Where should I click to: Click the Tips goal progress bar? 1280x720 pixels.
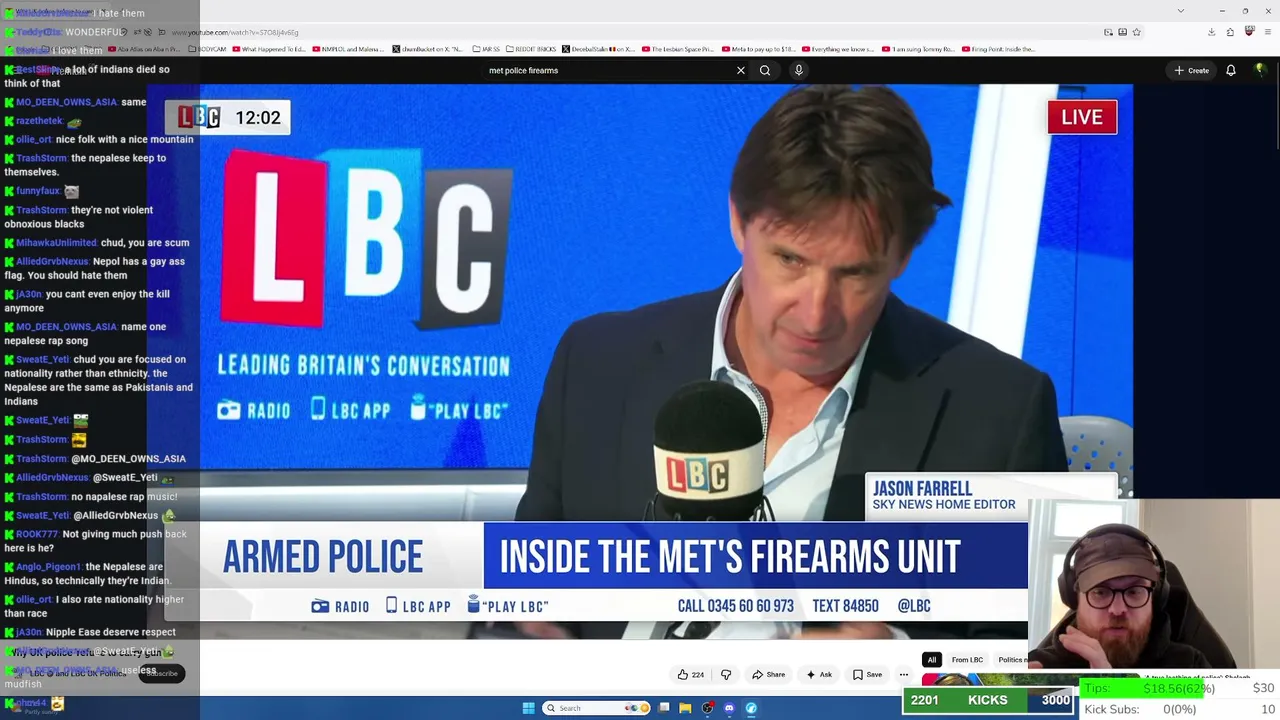pos(1180,688)
